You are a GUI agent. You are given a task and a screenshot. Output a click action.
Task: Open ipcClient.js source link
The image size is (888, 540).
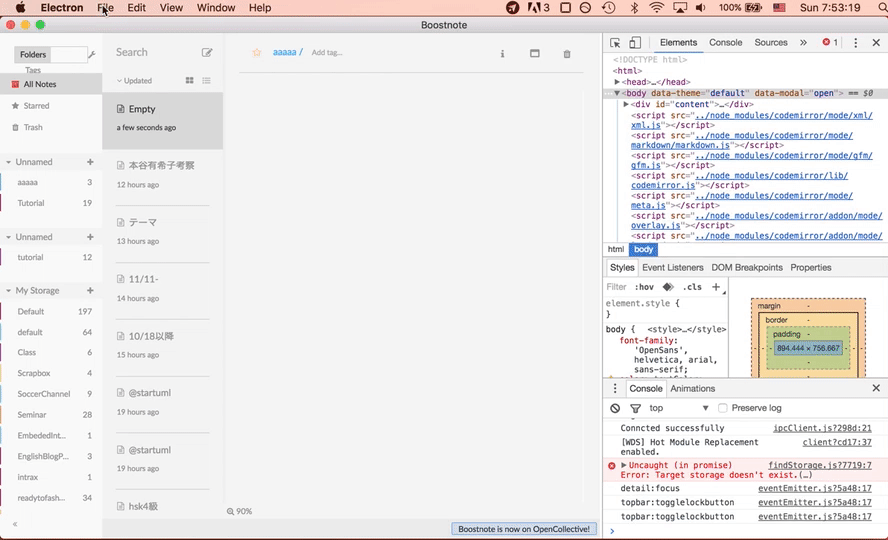[822, 428]
